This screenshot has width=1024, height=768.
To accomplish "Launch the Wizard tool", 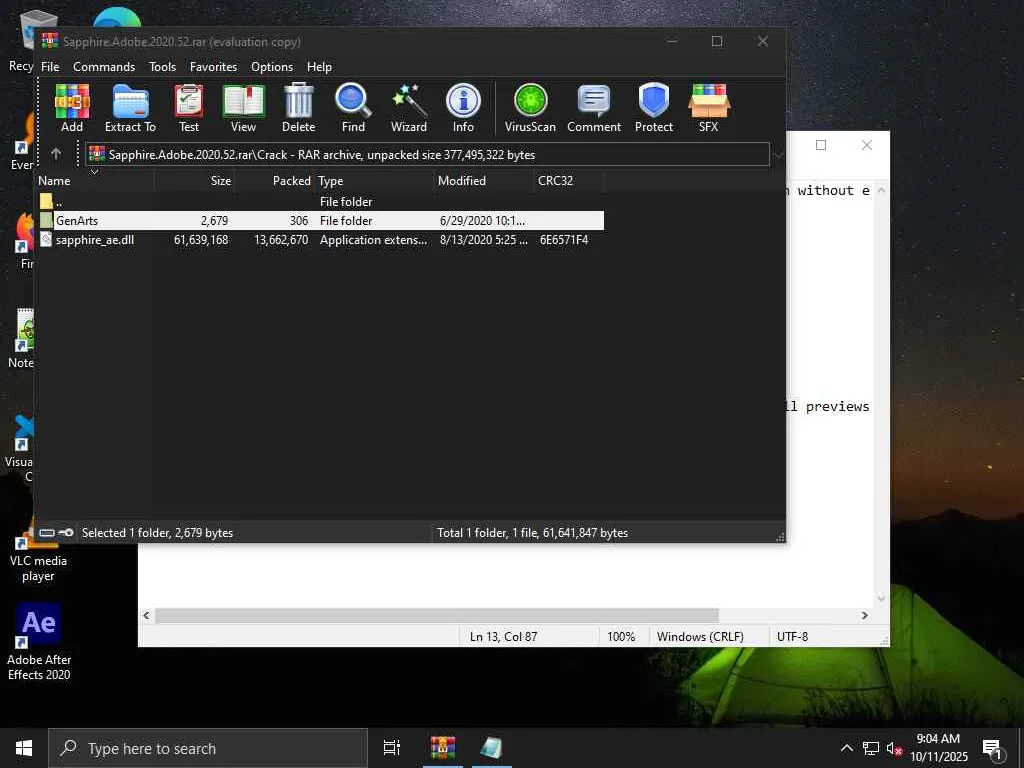I will tap(409, 108).
